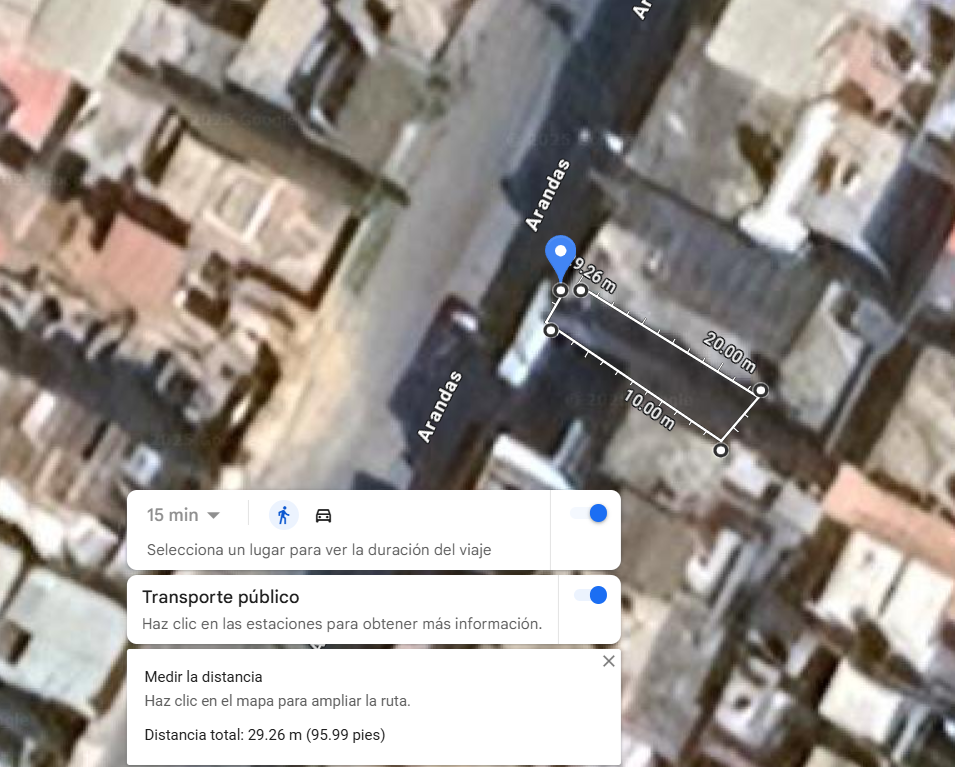955x767 pixels.
Task: Toggle the travel time switch off
Action: [589, 513]
